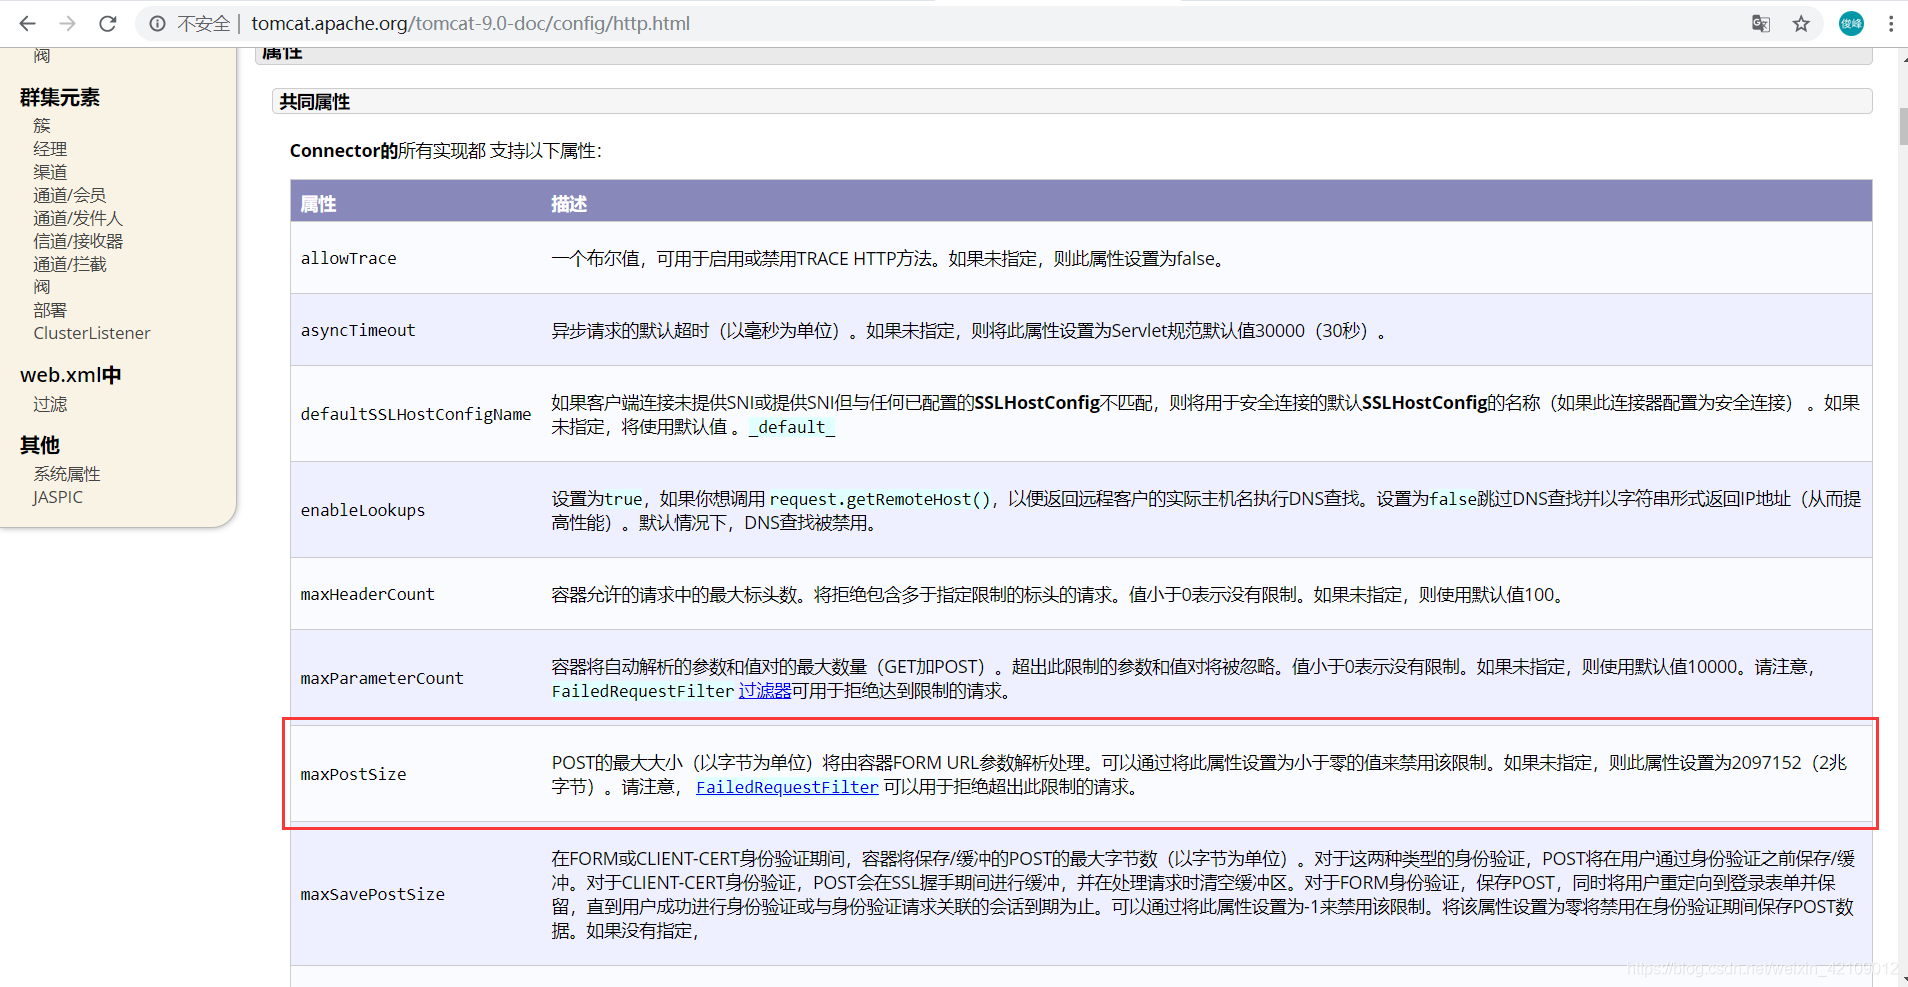Viewport: 1908px width, 987px height.
Task: Click the Connector的 bold intro text
Action: point(344,151)
